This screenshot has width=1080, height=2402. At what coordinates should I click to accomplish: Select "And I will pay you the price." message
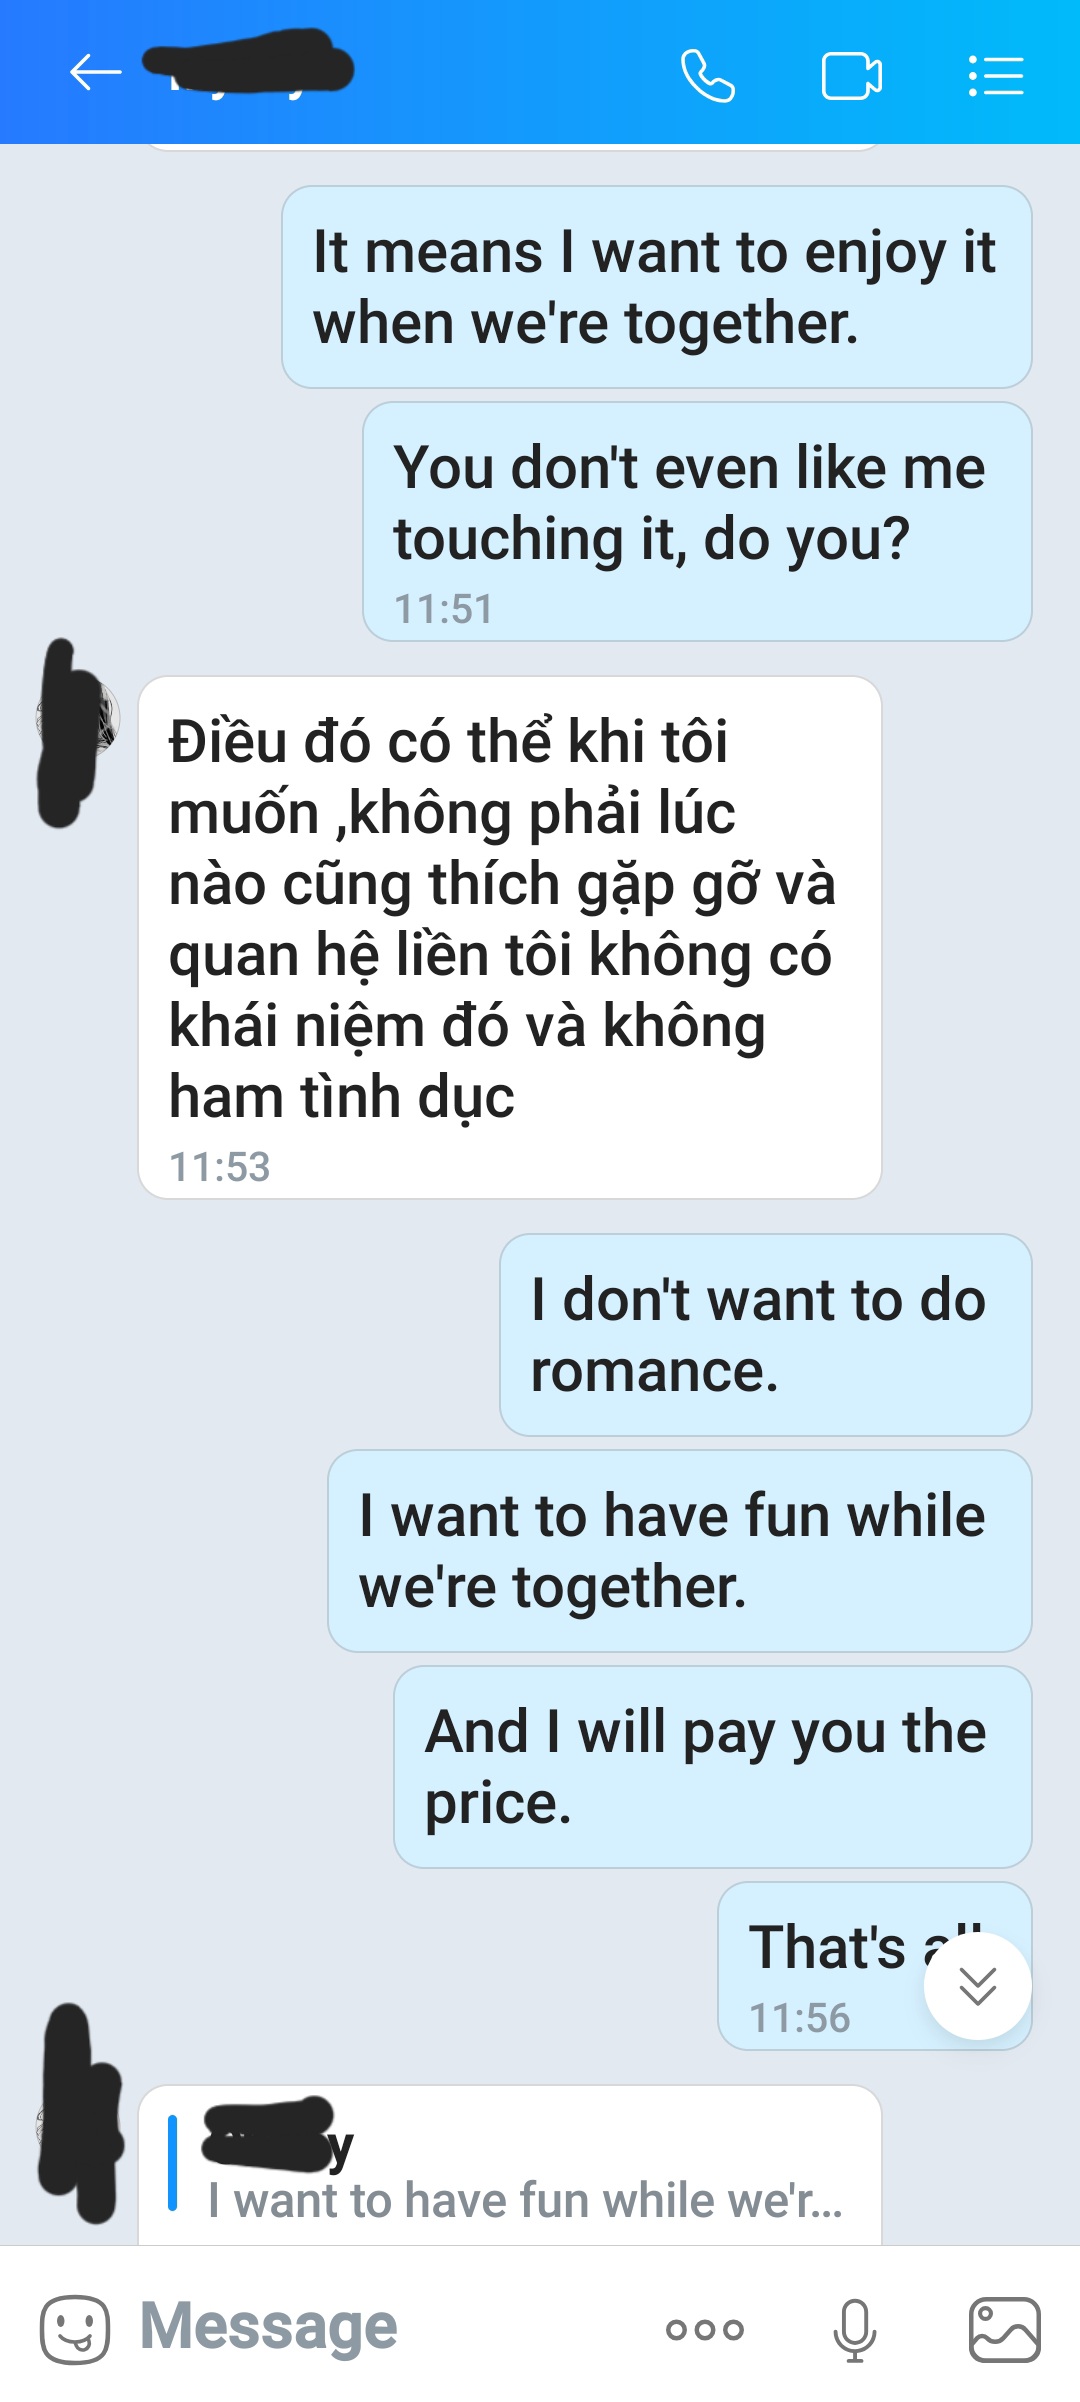coord(713,1767)
